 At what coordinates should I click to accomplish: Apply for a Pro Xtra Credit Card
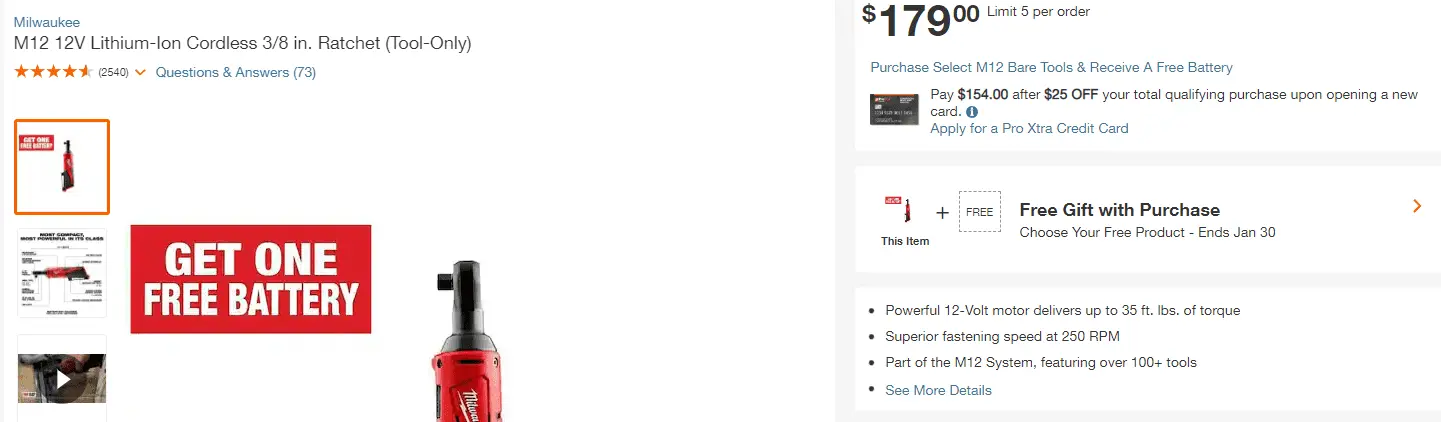(1029, 128)
